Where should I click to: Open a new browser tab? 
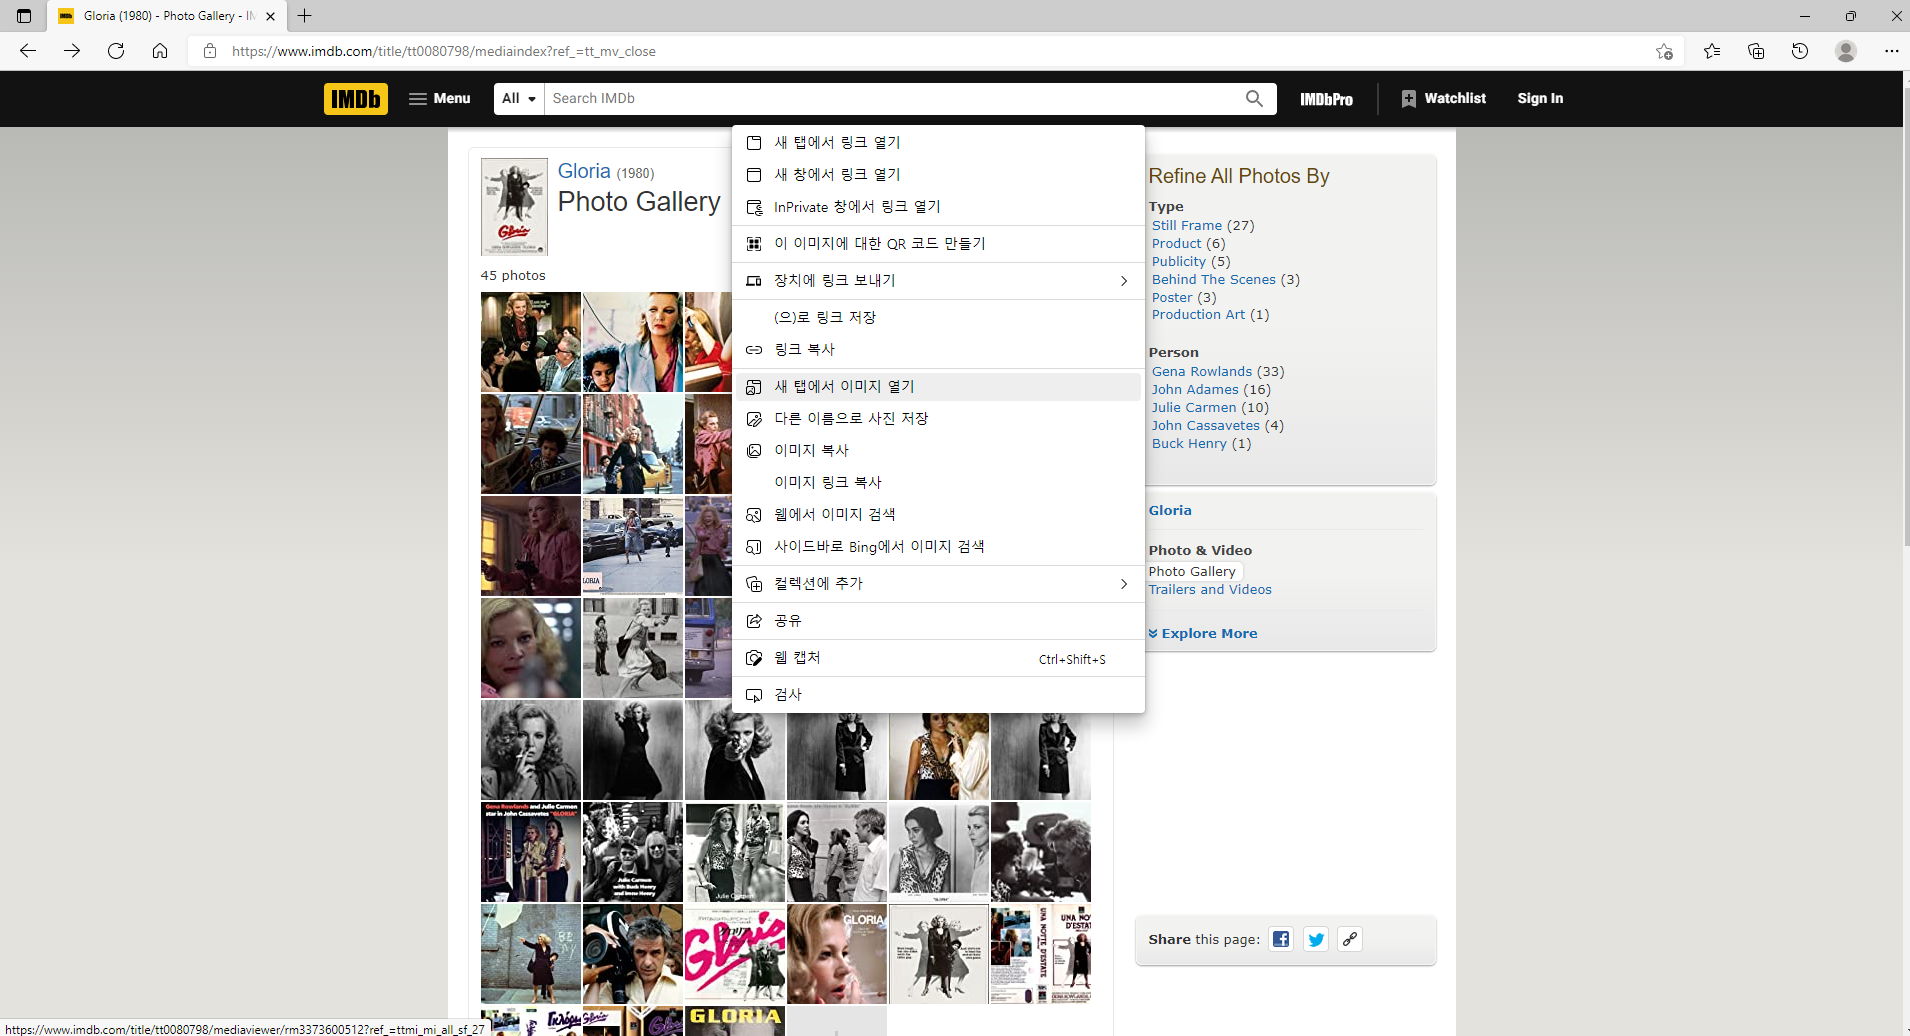[305, 16]
